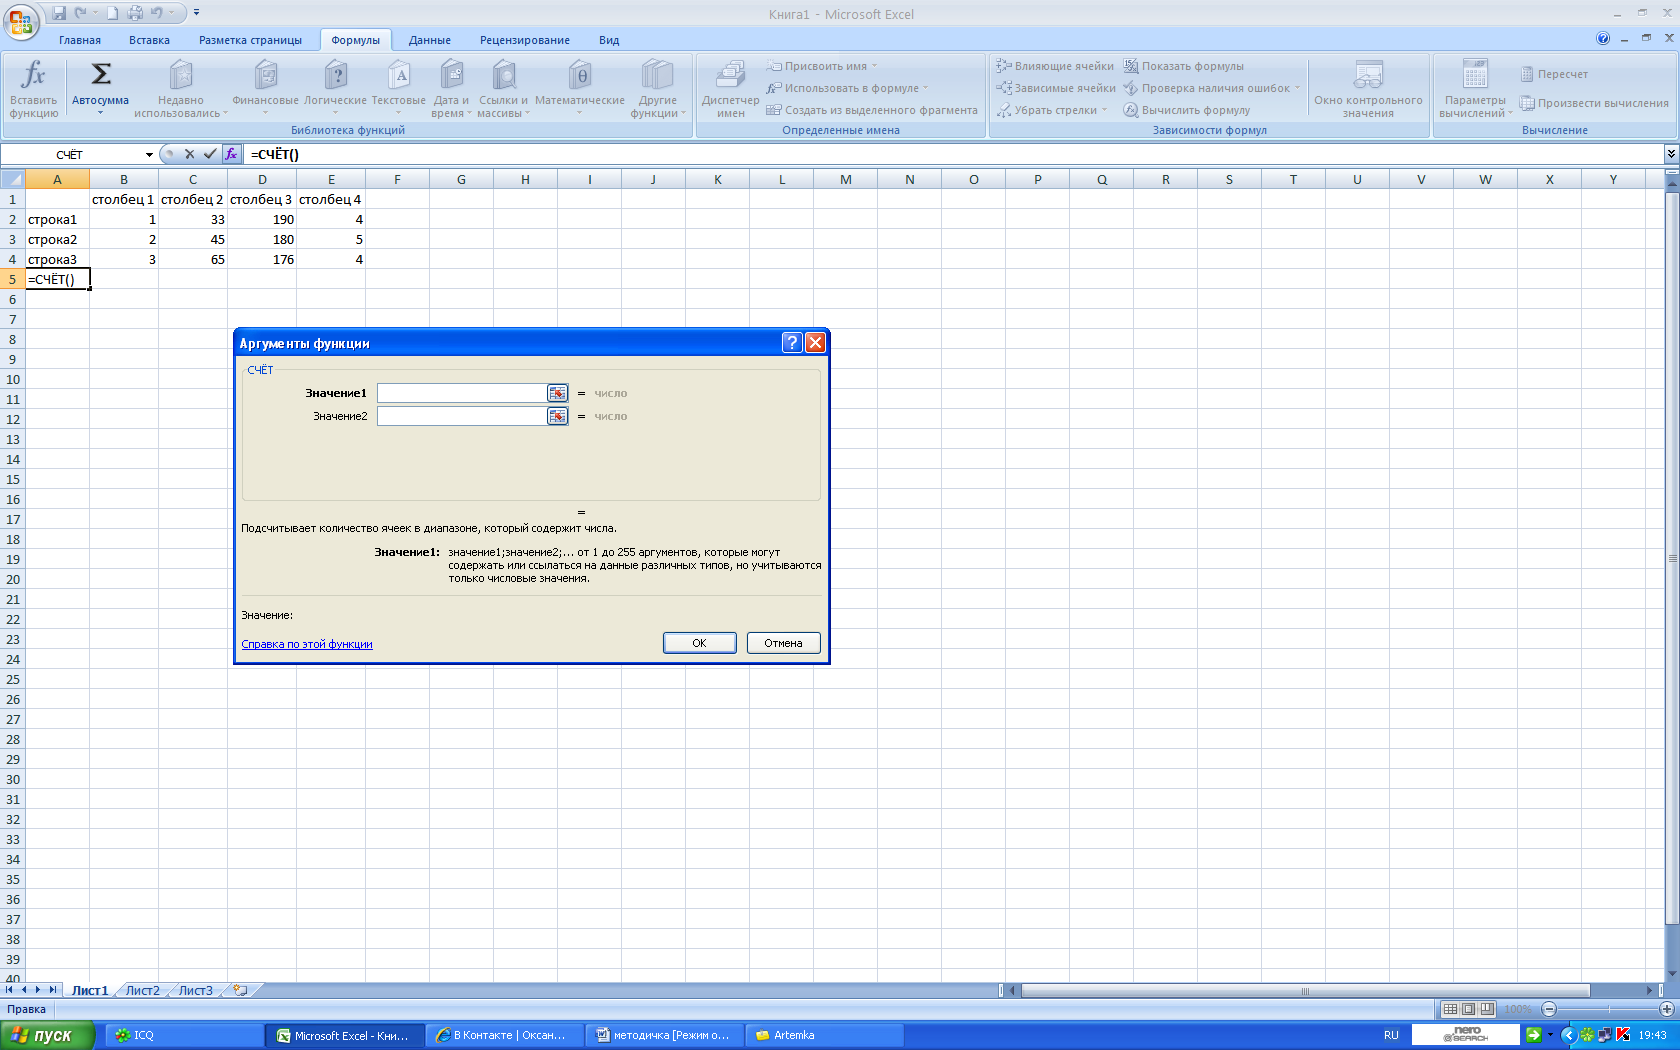Click the zoom out minus button
Viewport: 1680px width, 1050px height.
coord(1549,1009)
